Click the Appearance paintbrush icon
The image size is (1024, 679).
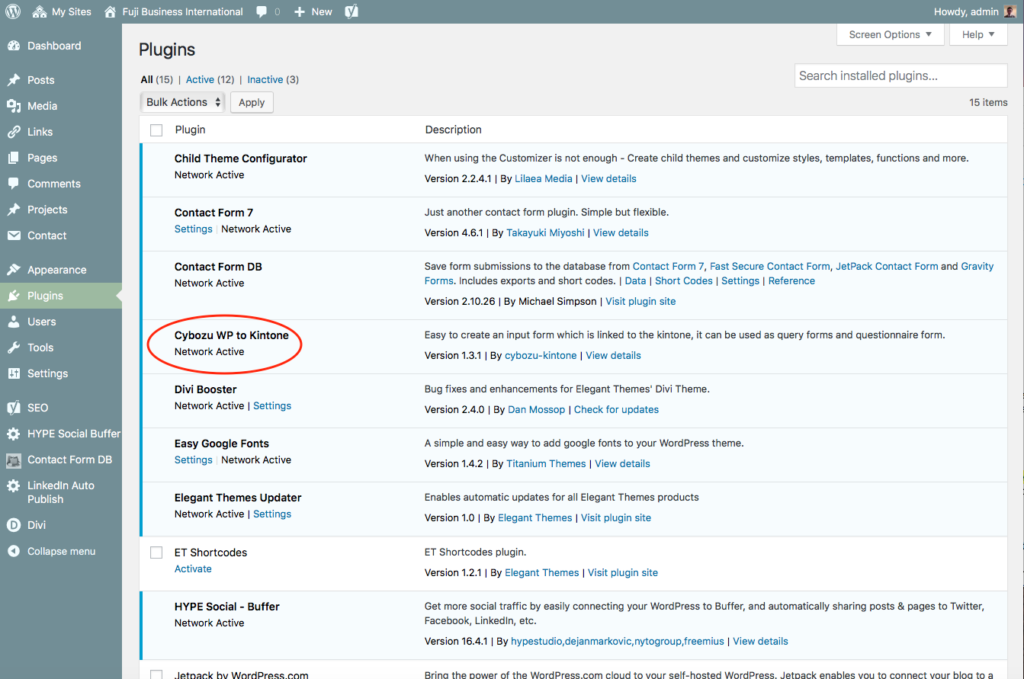[x=13, y=270]
